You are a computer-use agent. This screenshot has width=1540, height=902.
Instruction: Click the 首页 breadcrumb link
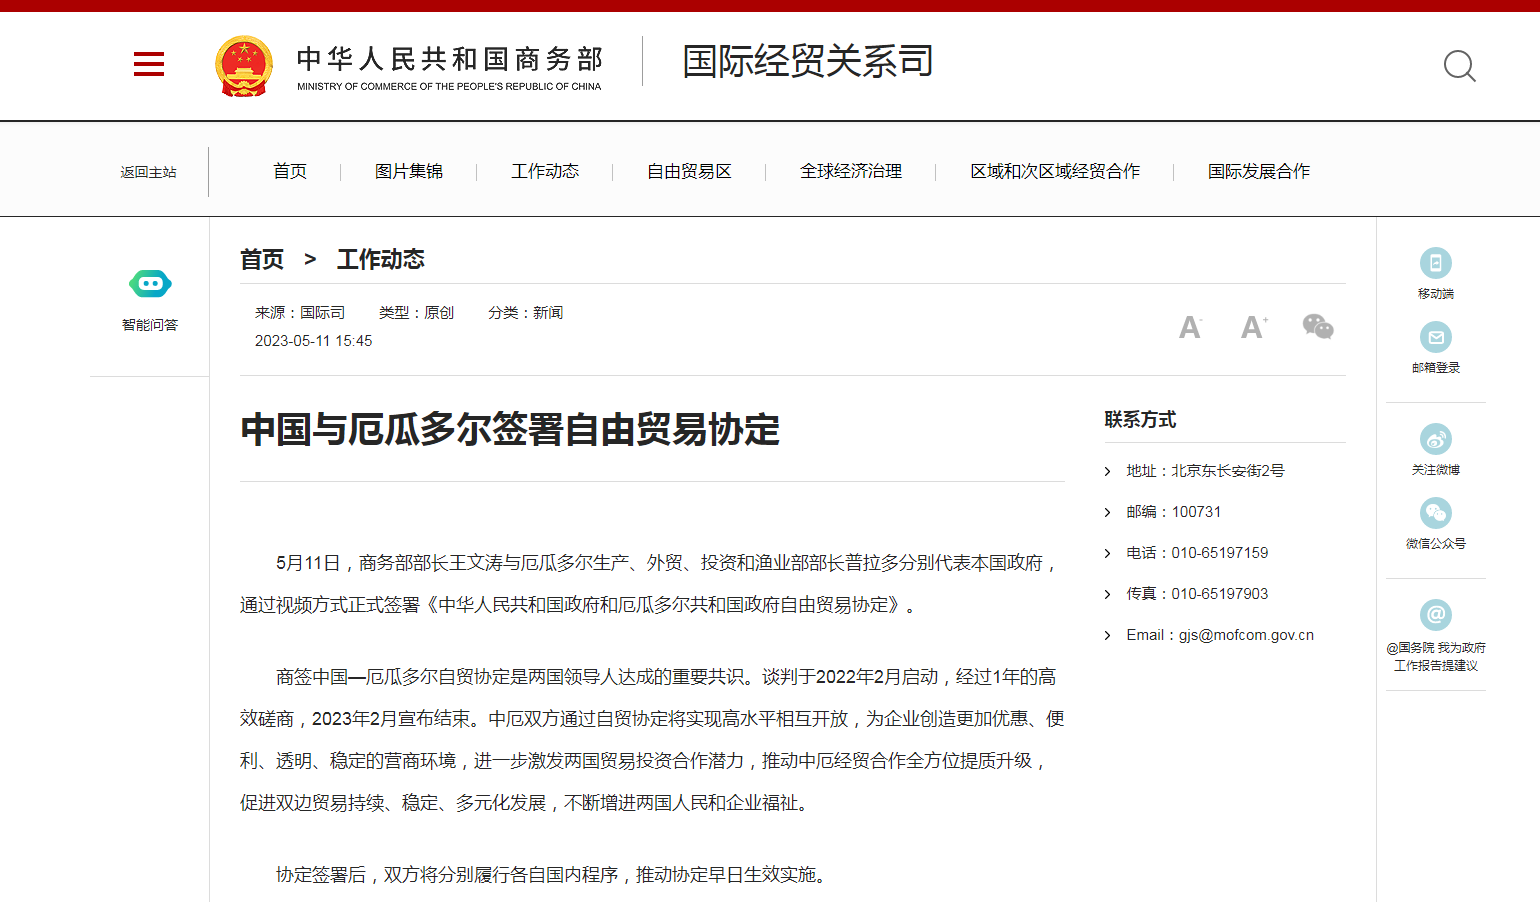[262, 260]
